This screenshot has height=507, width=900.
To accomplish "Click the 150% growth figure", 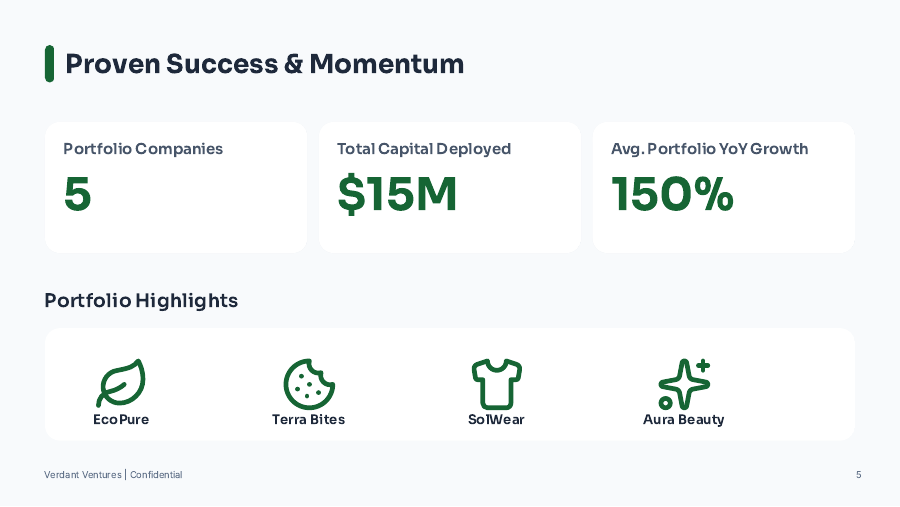I will (x=672, y=195).
